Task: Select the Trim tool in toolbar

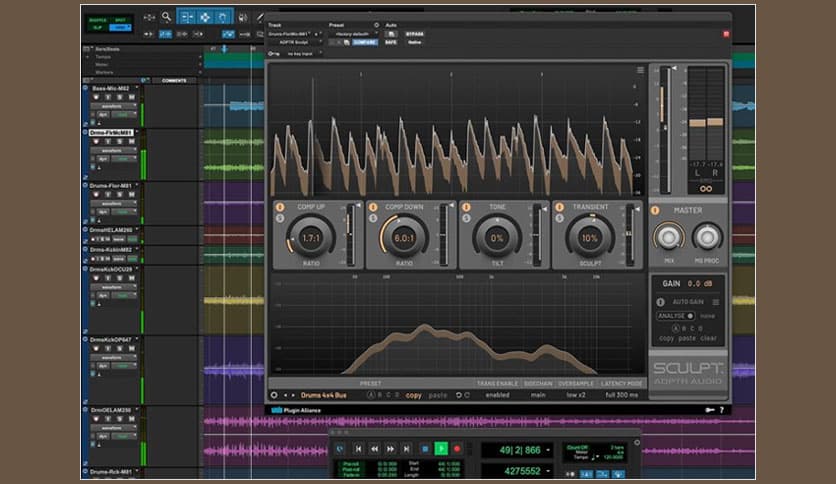Action: [187, 18]
